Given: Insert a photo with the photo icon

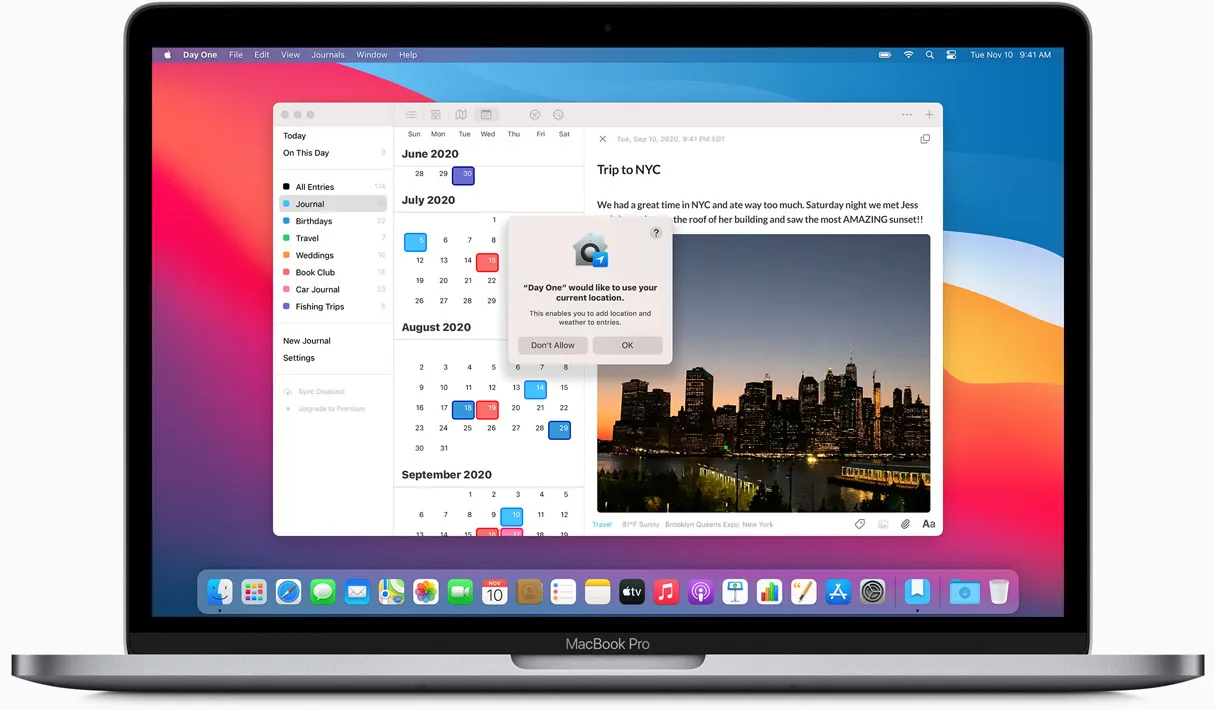Looking at the screenshot, I should tap(883, 523).
